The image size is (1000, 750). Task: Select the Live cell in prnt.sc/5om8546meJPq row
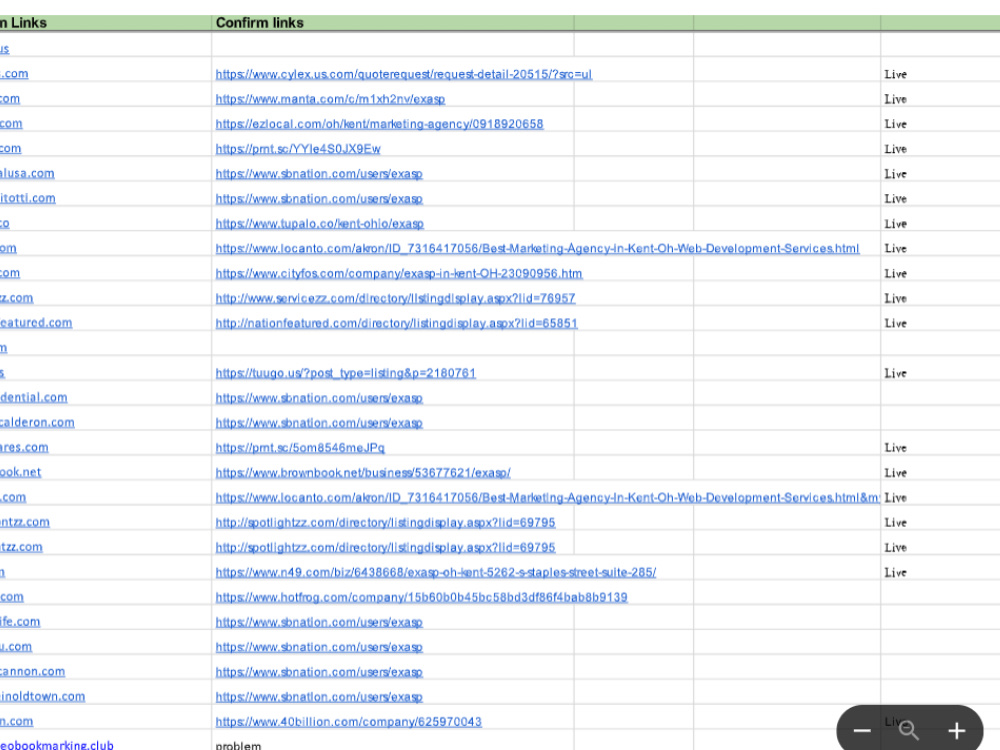(895, 447)
